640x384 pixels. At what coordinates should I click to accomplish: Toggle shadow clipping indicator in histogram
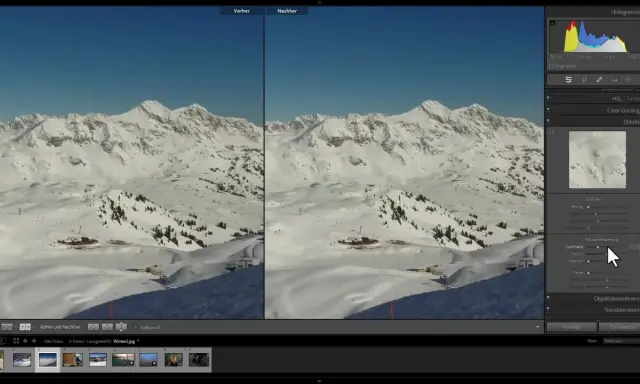coord(552,23)
